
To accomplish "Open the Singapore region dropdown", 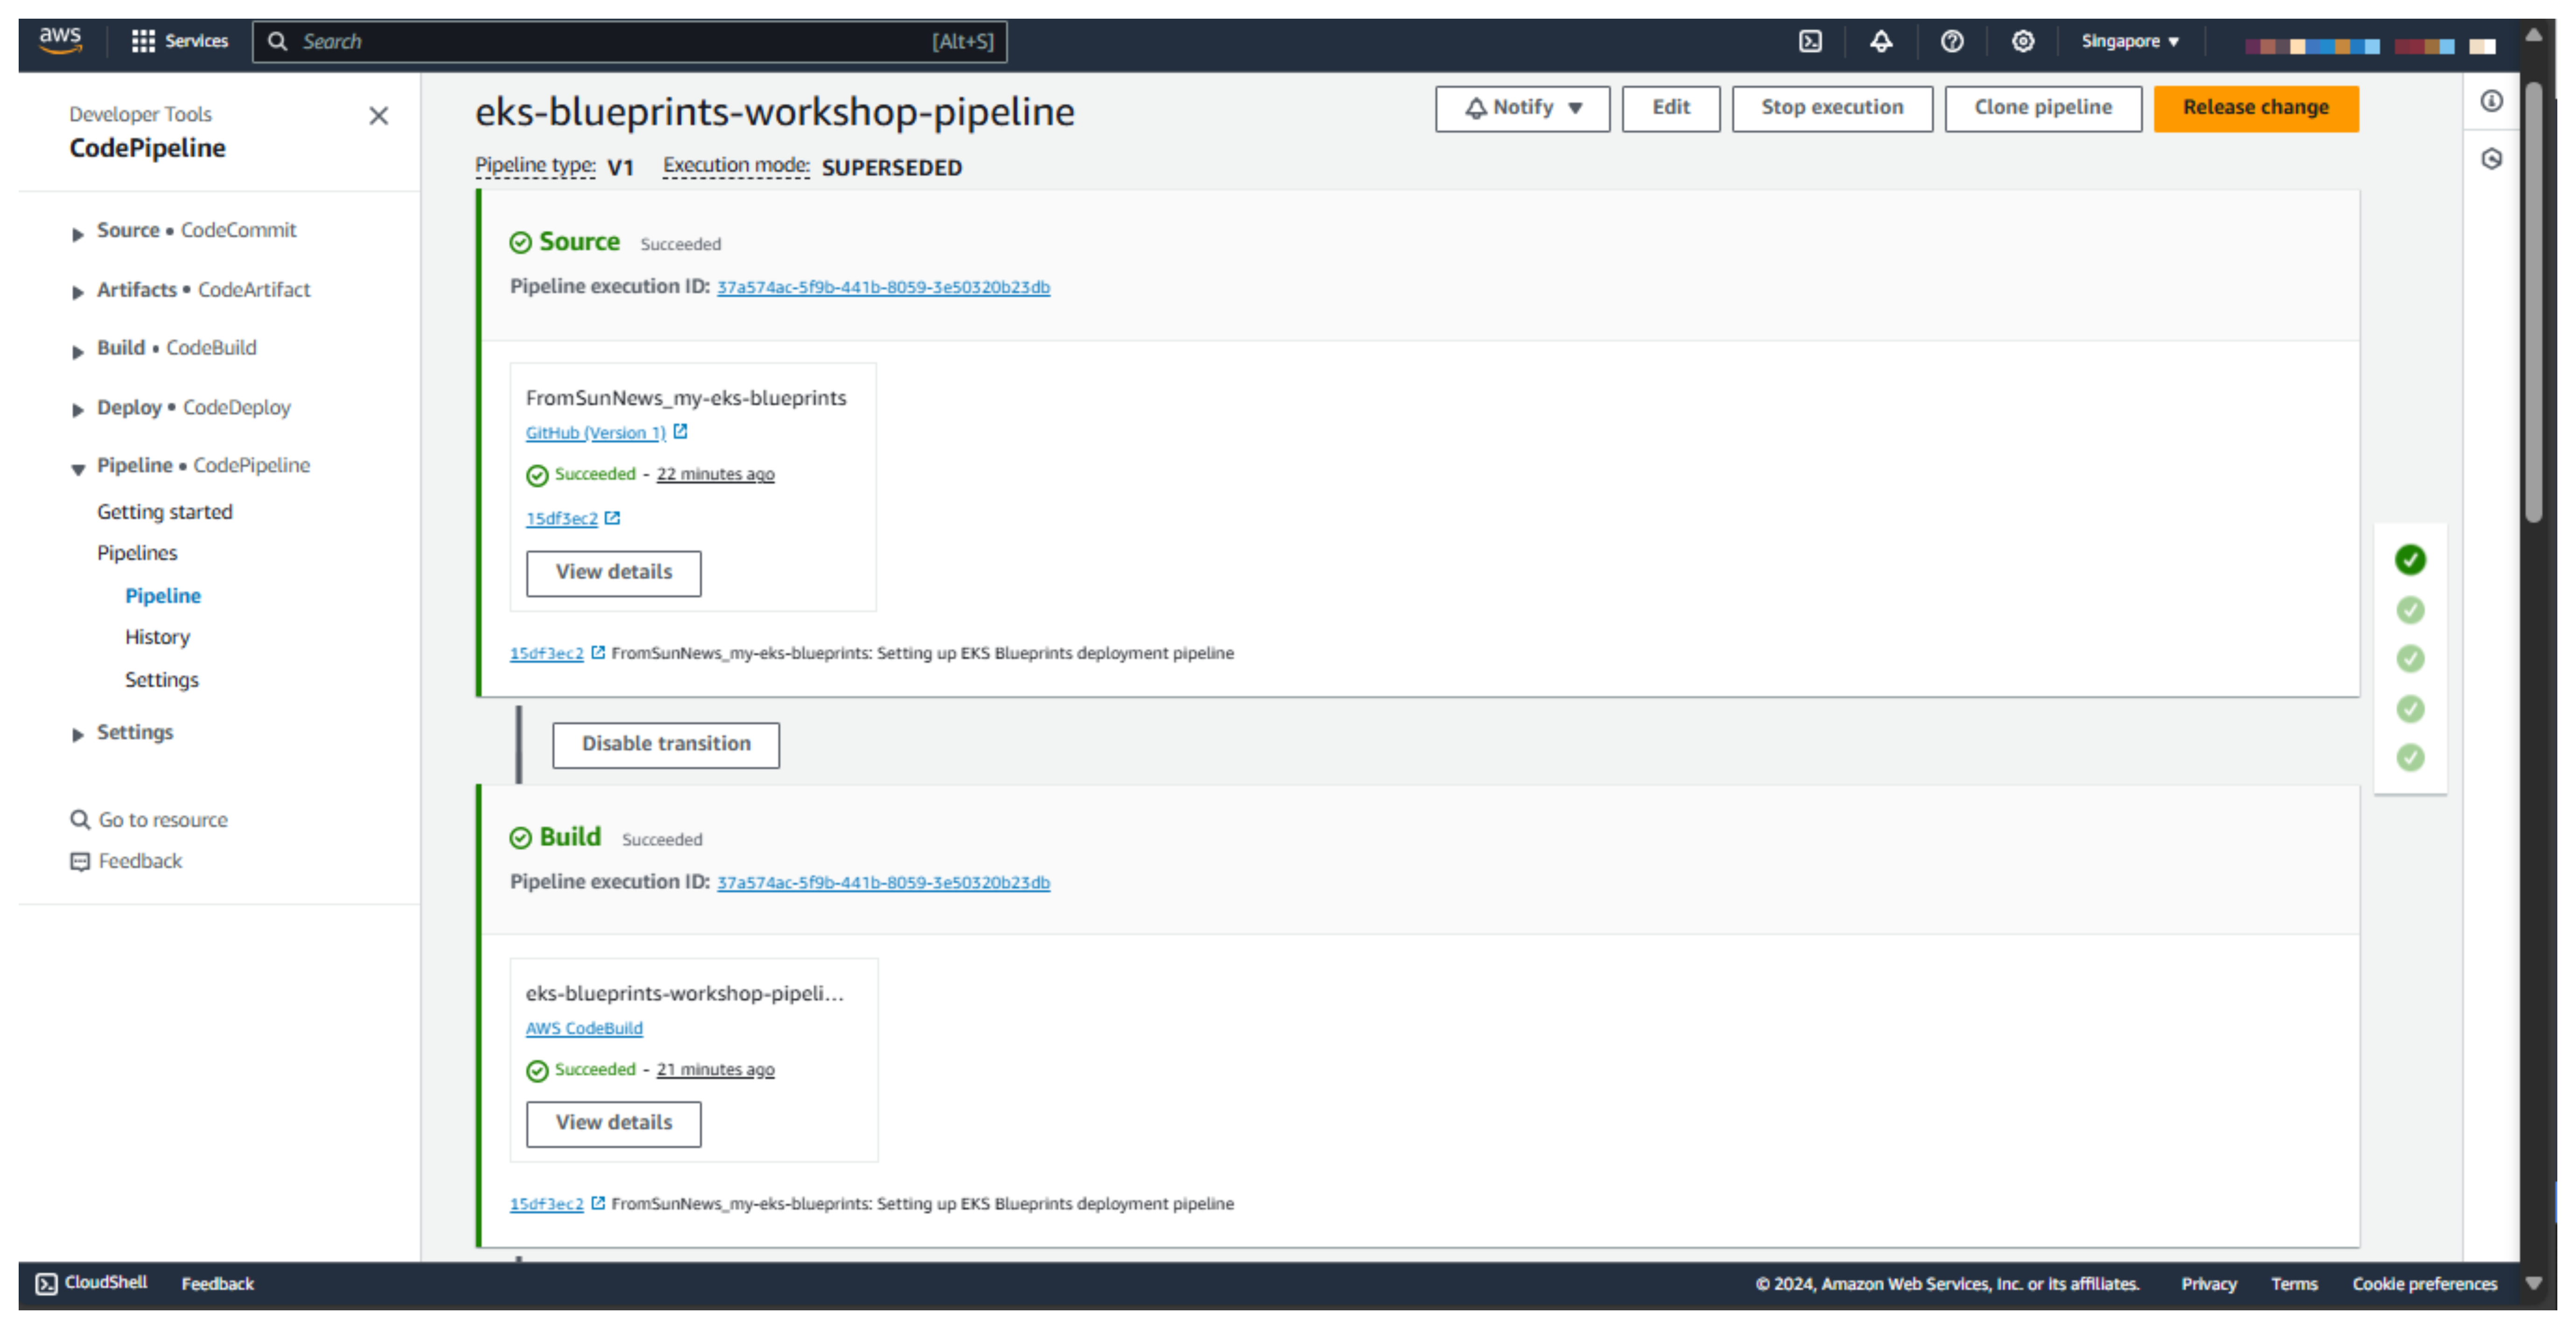I will click(2130, 41).
